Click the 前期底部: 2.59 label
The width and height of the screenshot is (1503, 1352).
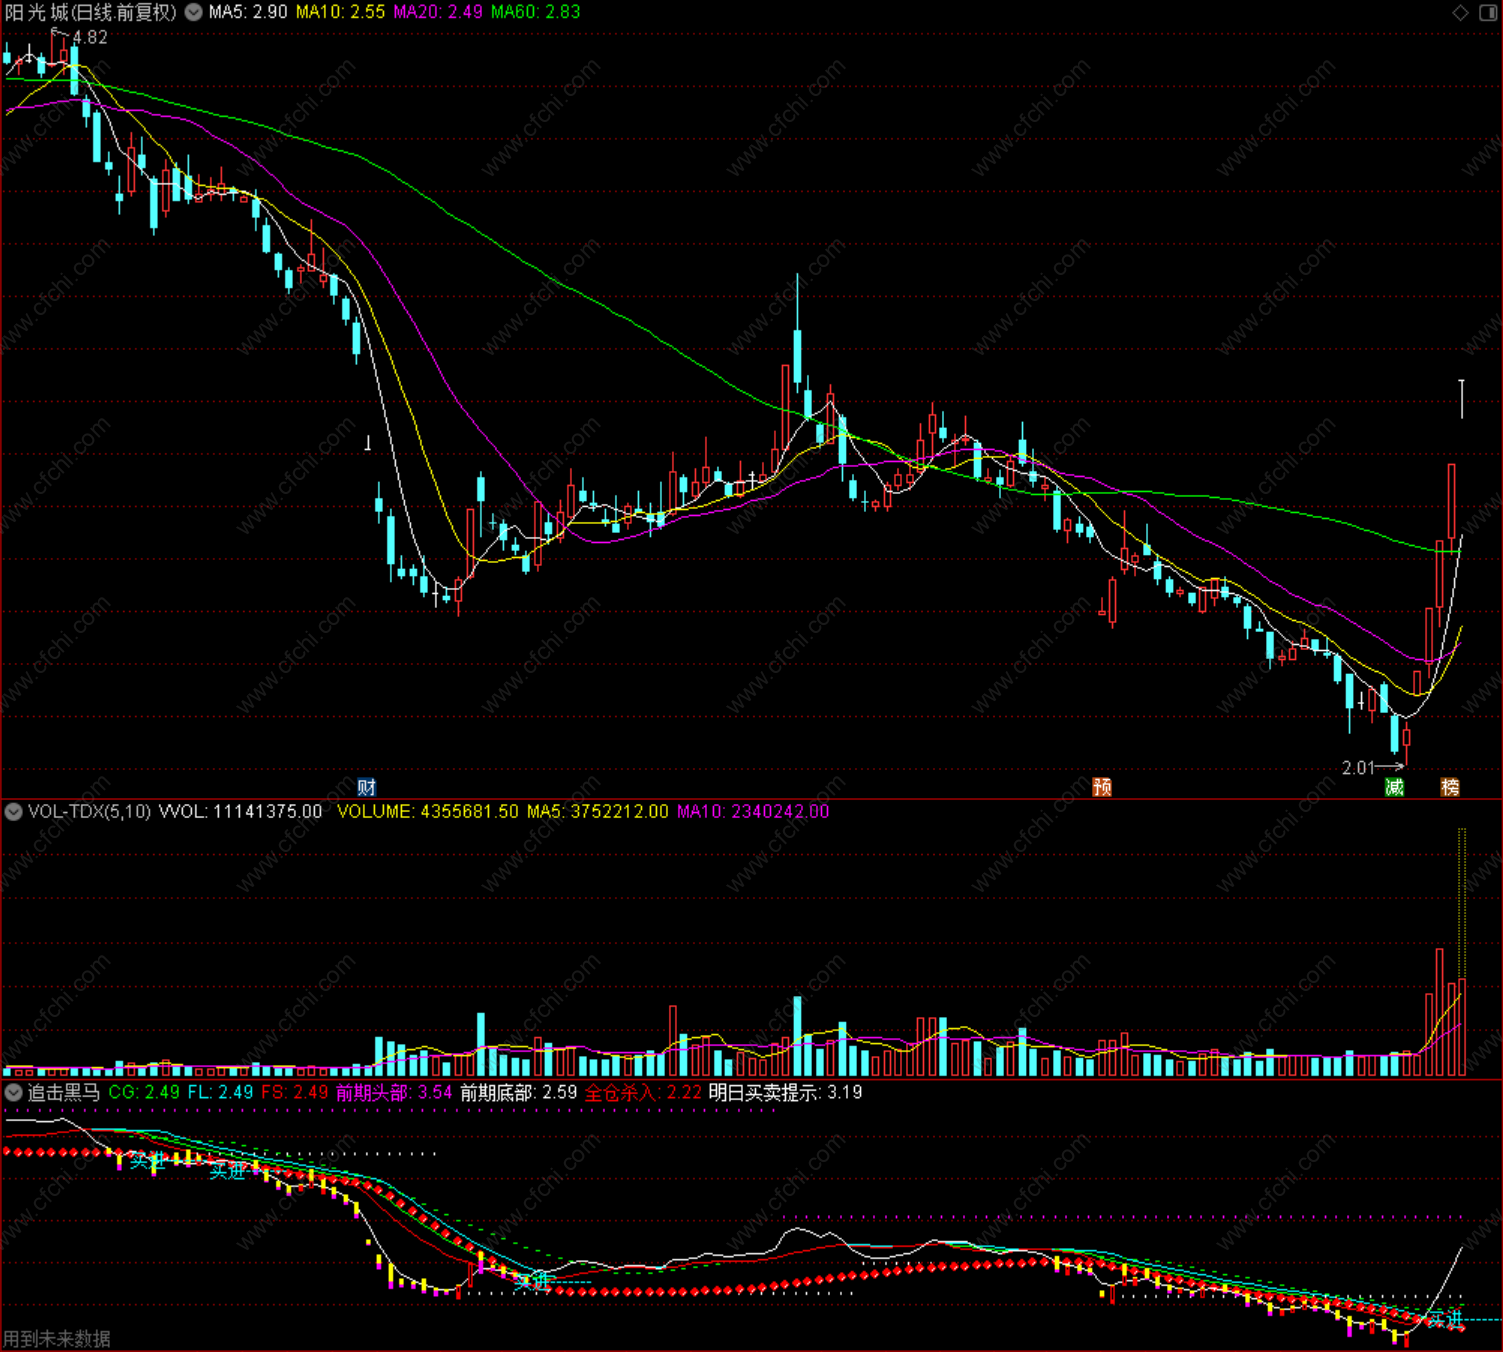(x=519, y=1092)
